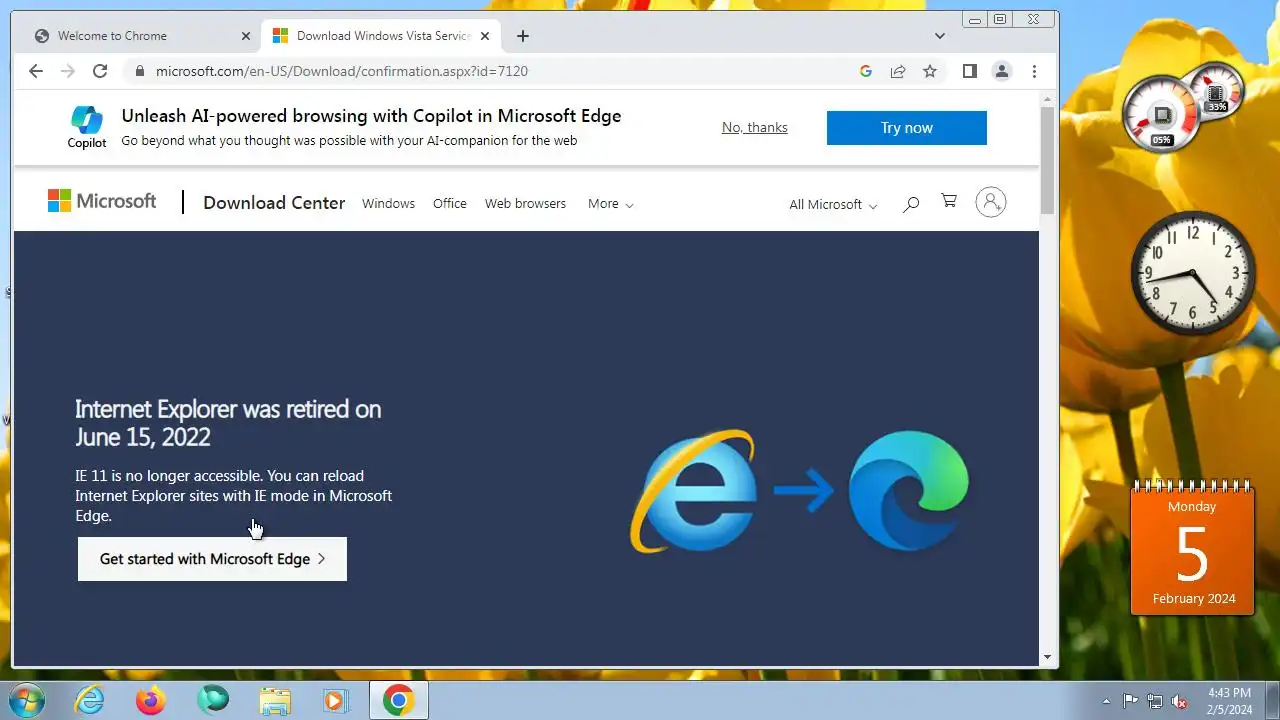Click the site lock icon in address bar
This screenshot has width=1280, height=720.
click(139, 71)
